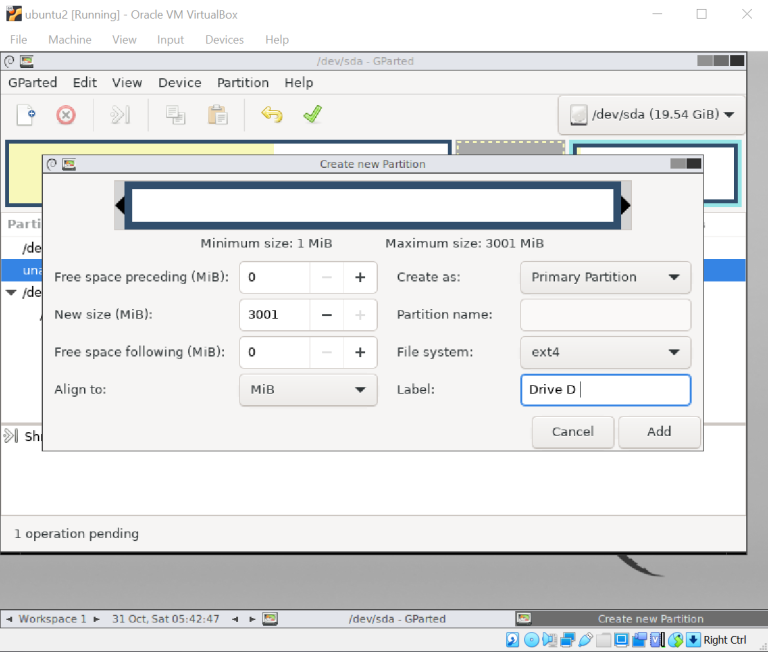Open the Create as Primary Partition dropdown
The height and width of the screenshot is (652, 768).
coord(605,277)
